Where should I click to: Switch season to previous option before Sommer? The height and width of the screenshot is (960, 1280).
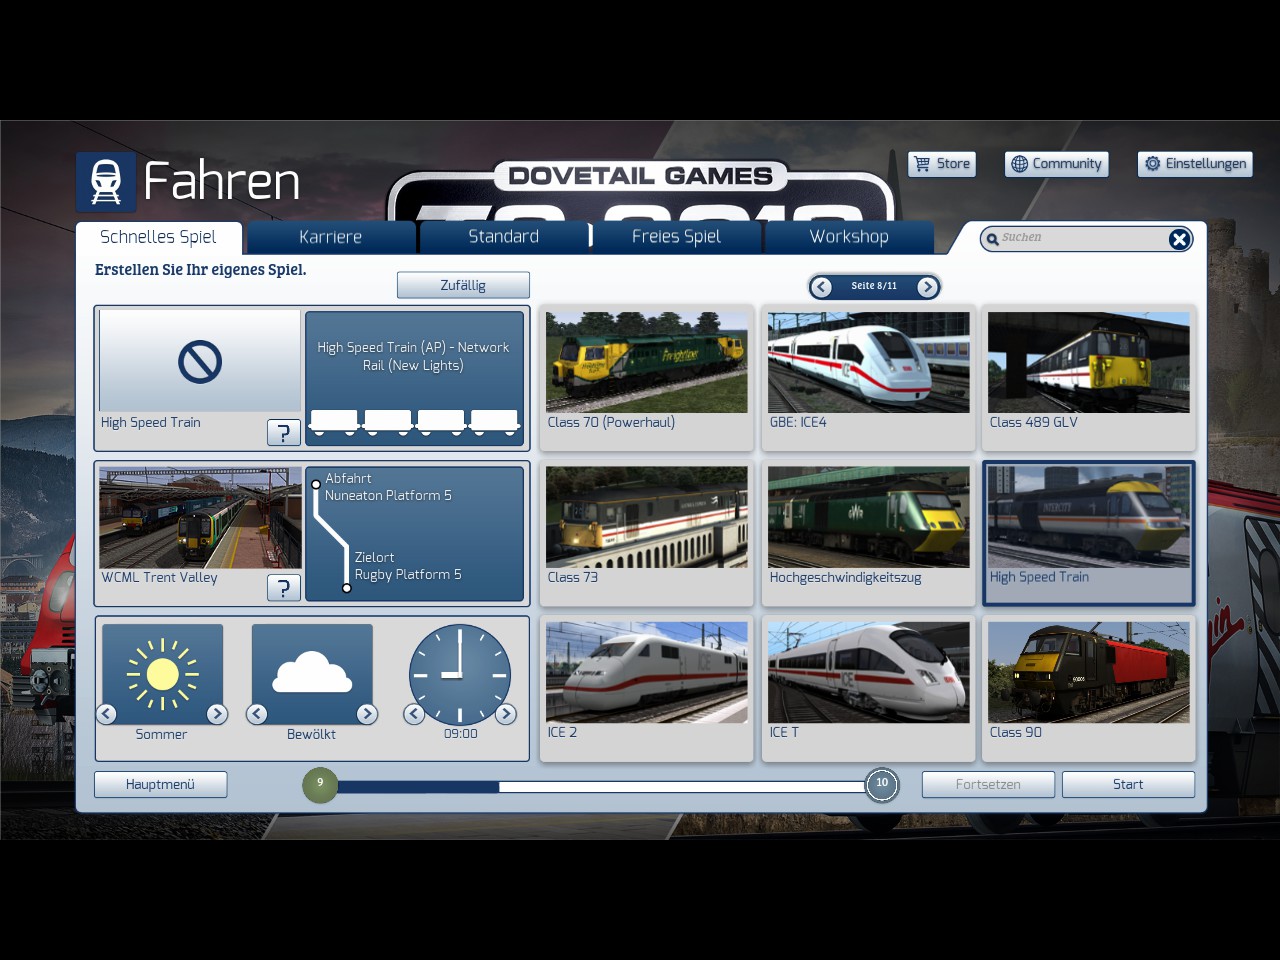pyautogui.click(x=107, y=714)
